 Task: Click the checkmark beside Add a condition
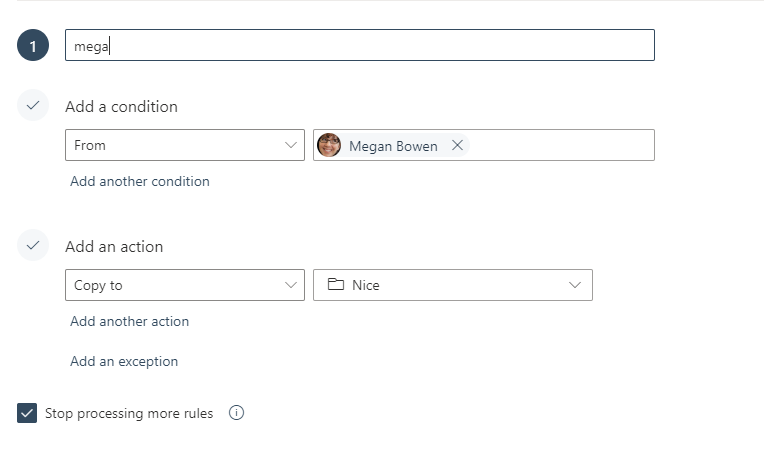[x=33, y=105]
